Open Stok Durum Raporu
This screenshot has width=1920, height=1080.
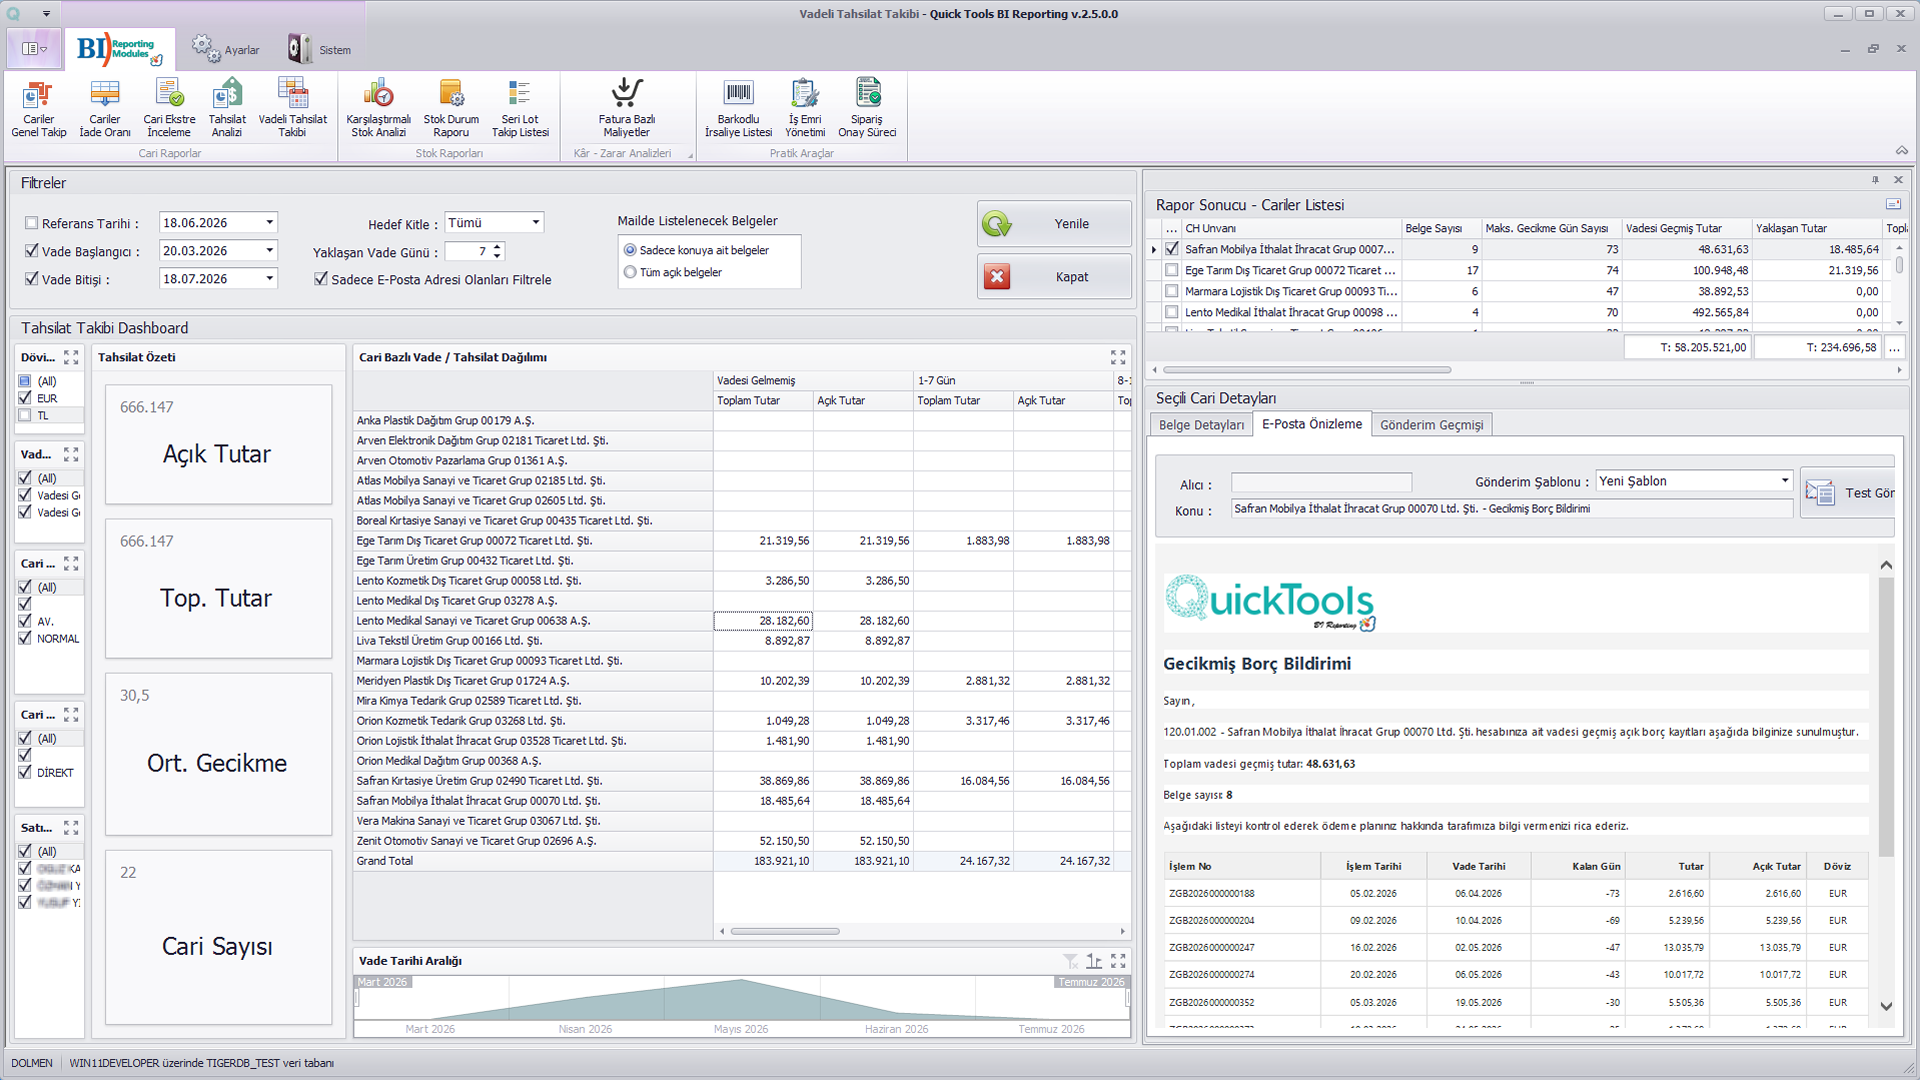(451, 108)
